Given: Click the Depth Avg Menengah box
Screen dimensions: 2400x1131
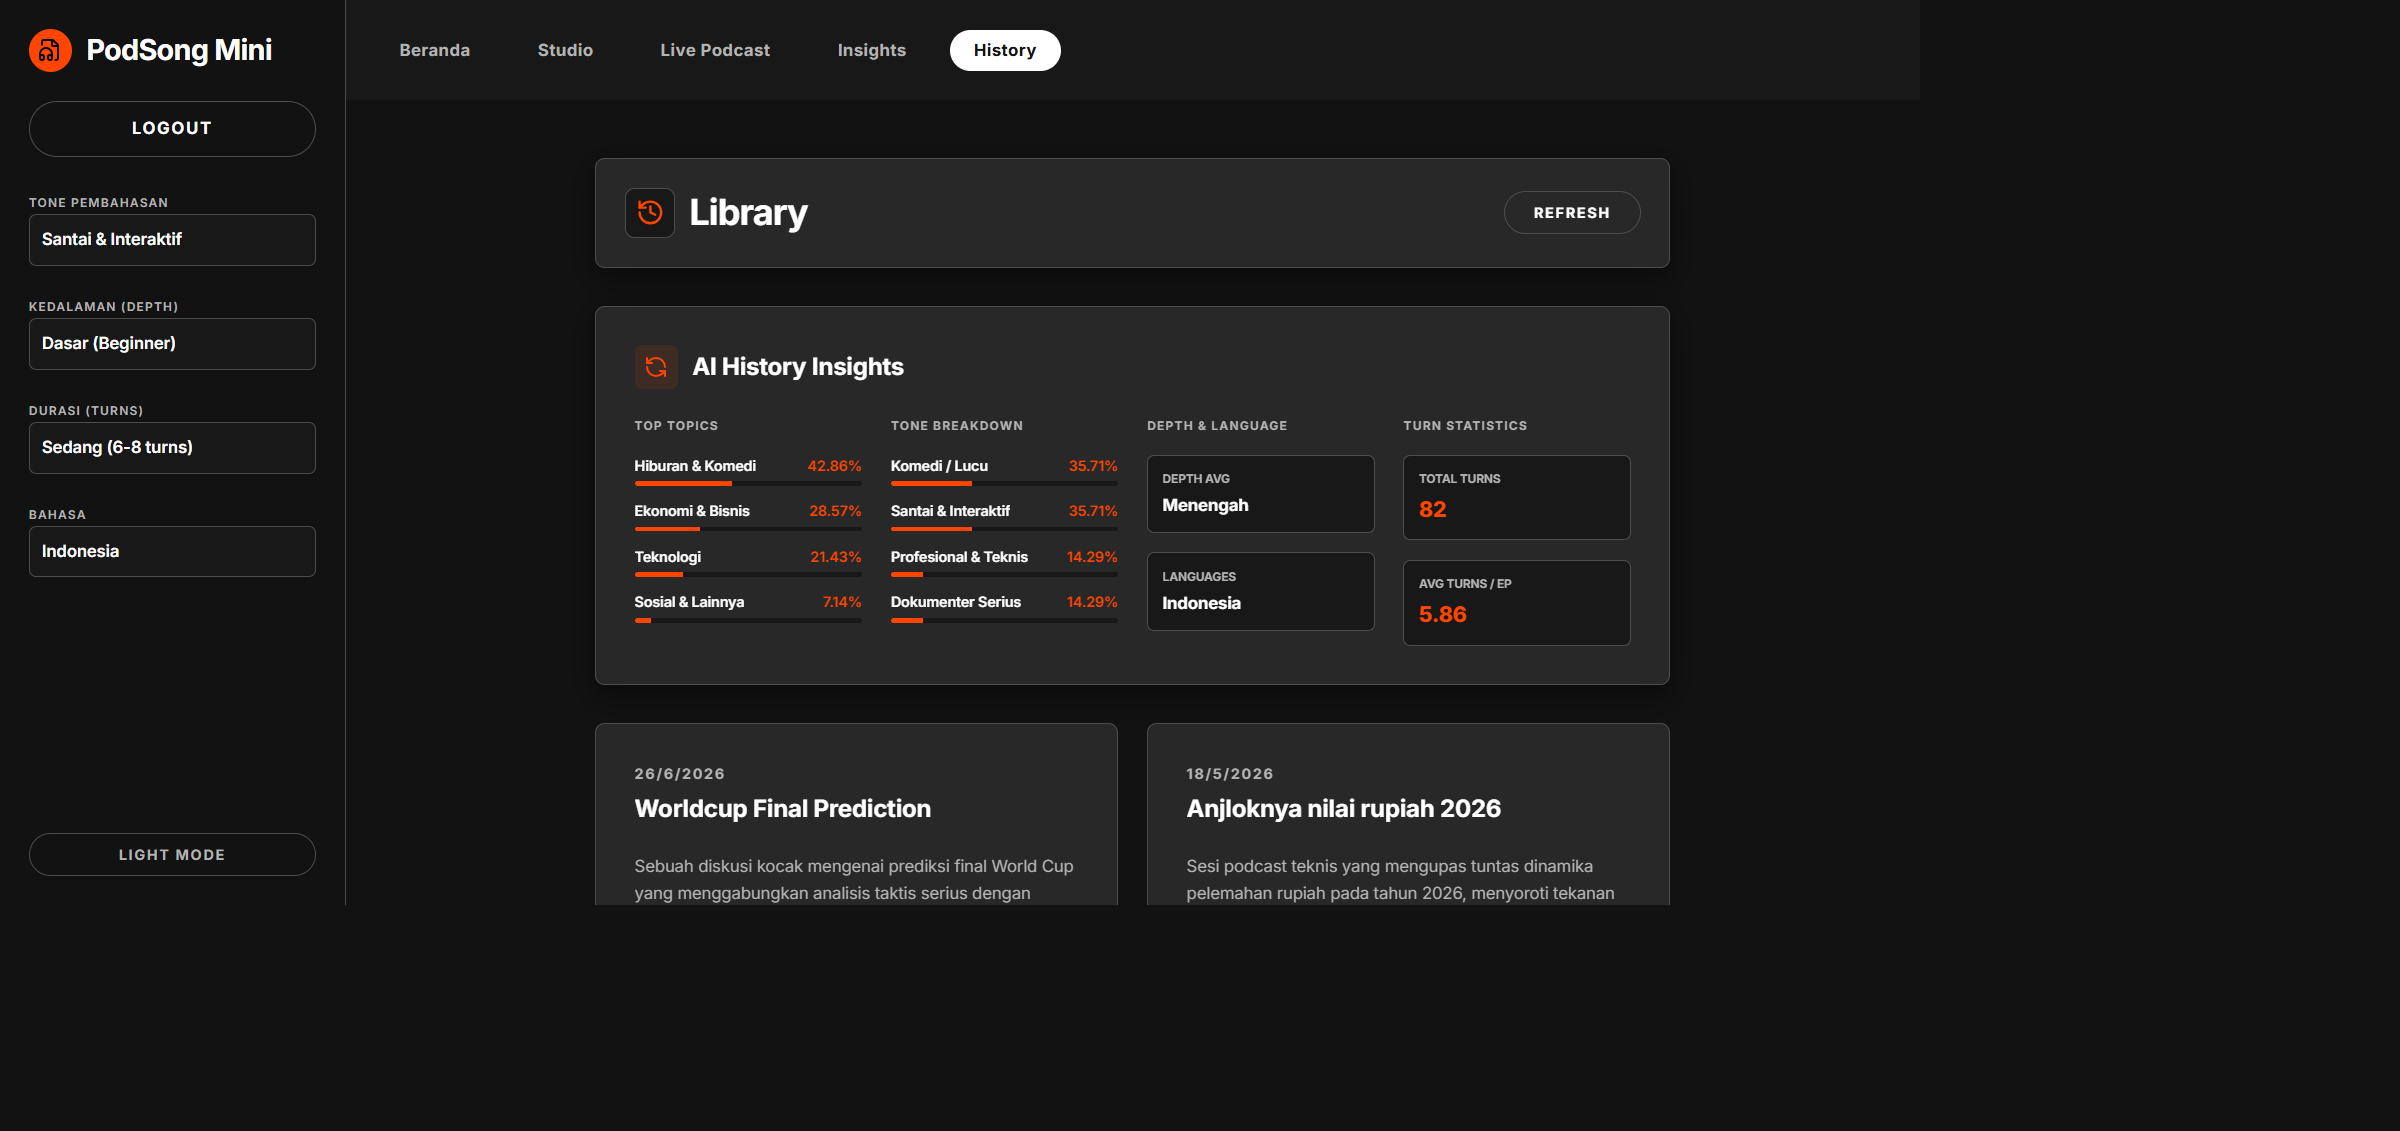Looking at the screenshot, I should [x=1261, y=494].
